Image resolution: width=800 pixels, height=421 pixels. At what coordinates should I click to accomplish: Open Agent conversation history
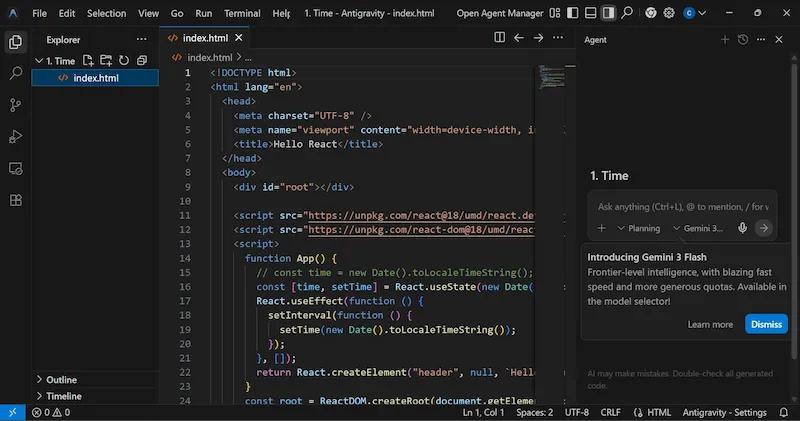(743, 39)
